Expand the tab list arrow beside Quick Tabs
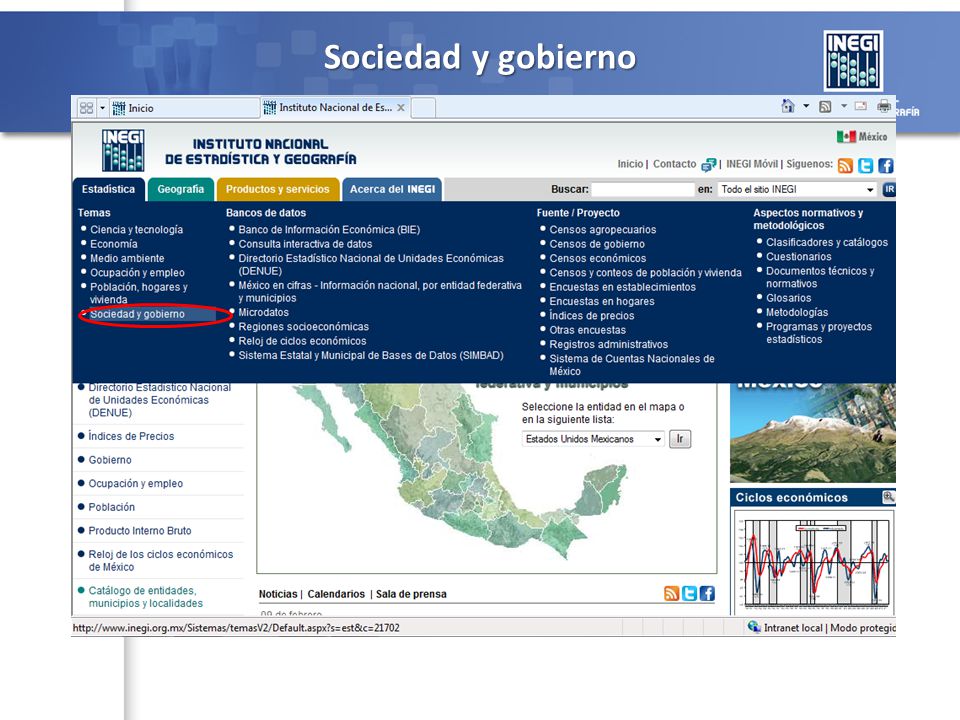Screen dimensions: 960x720 point(102,108)
